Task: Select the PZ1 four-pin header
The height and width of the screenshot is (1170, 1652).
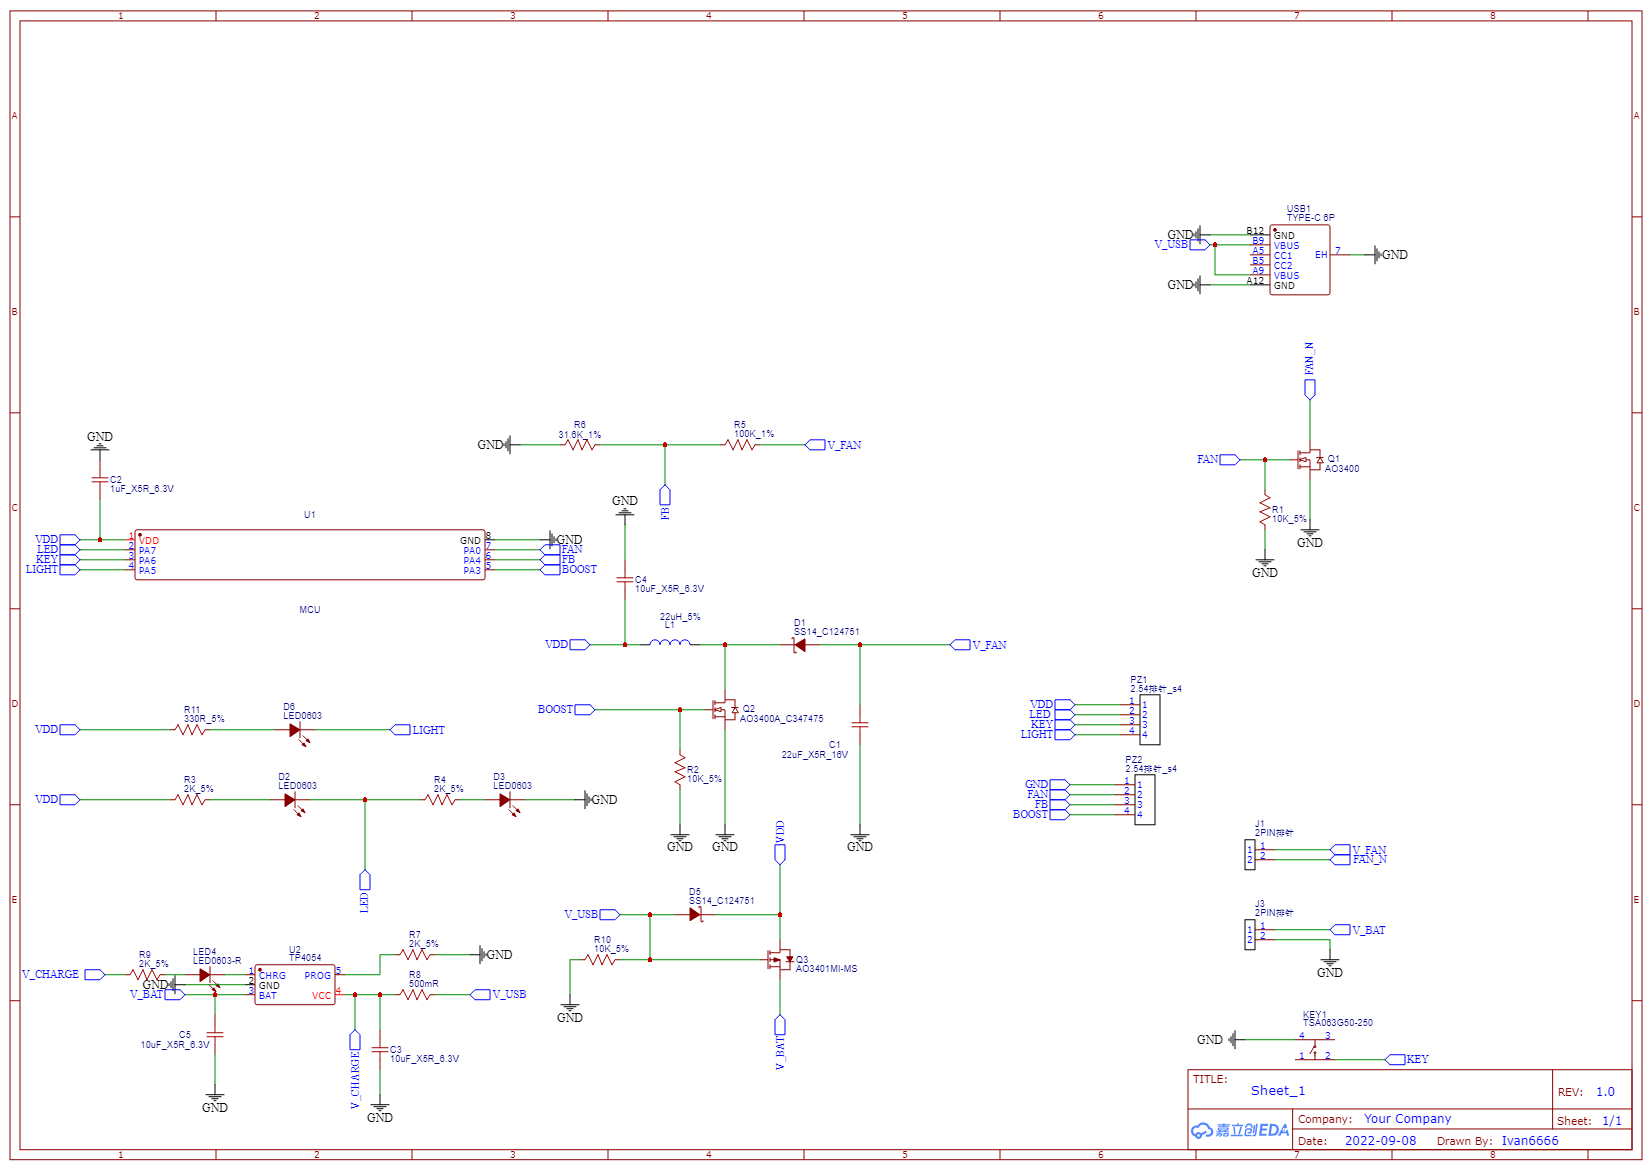Action: 1150,720
